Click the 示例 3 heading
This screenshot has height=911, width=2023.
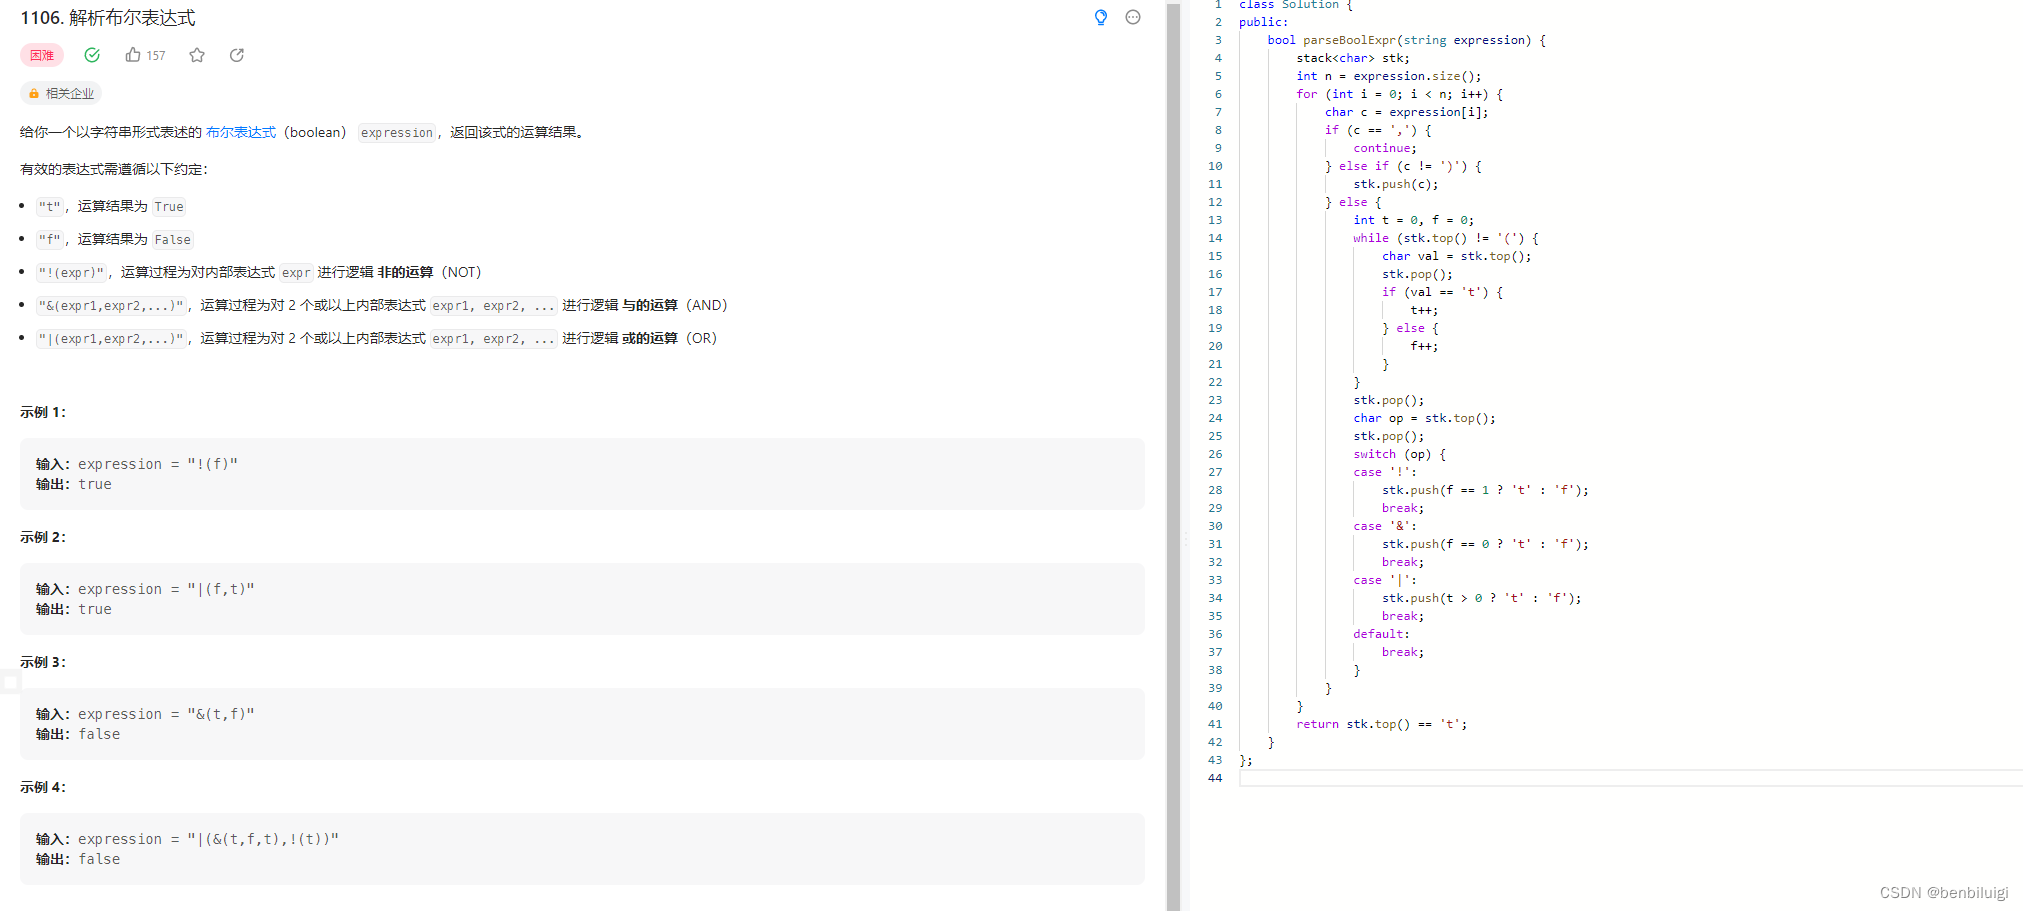(43, 662)
